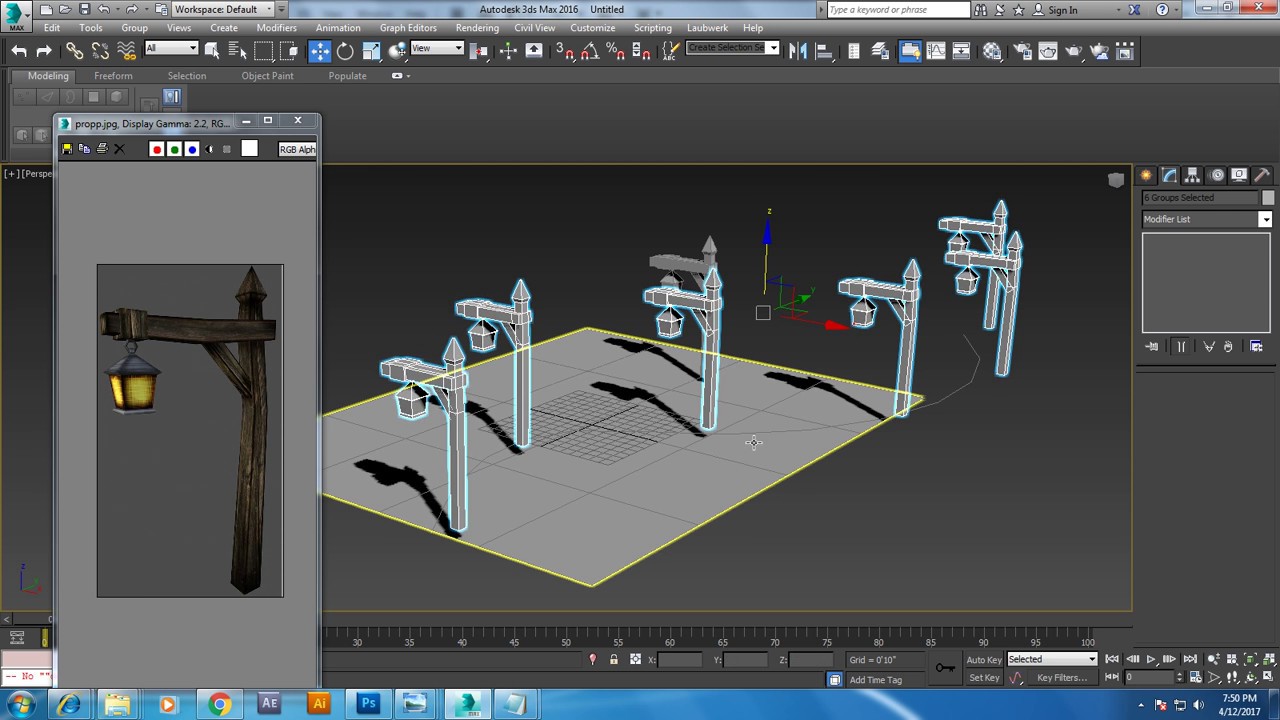The height and width of the screenshot is (720, 1280).
Task: Open the Curve Editor
Action: tap(935, 51)
